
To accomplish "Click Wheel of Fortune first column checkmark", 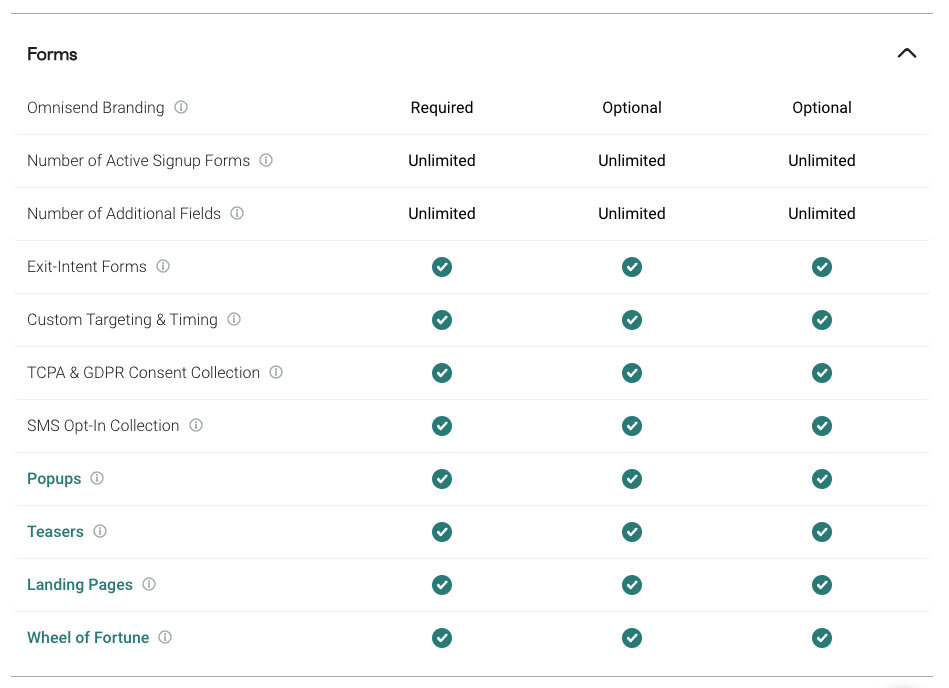I will click(x=442, y=638).
